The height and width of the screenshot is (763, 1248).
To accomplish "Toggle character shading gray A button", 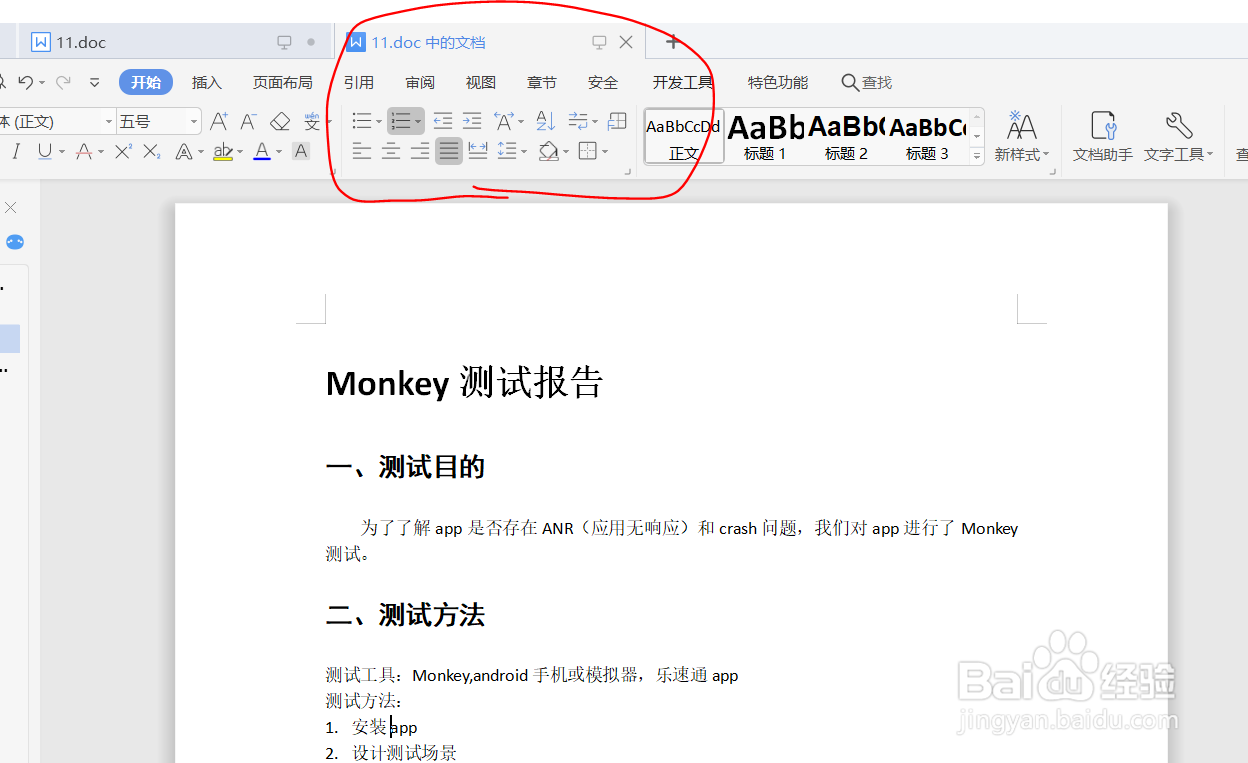I will coord(300,151).
